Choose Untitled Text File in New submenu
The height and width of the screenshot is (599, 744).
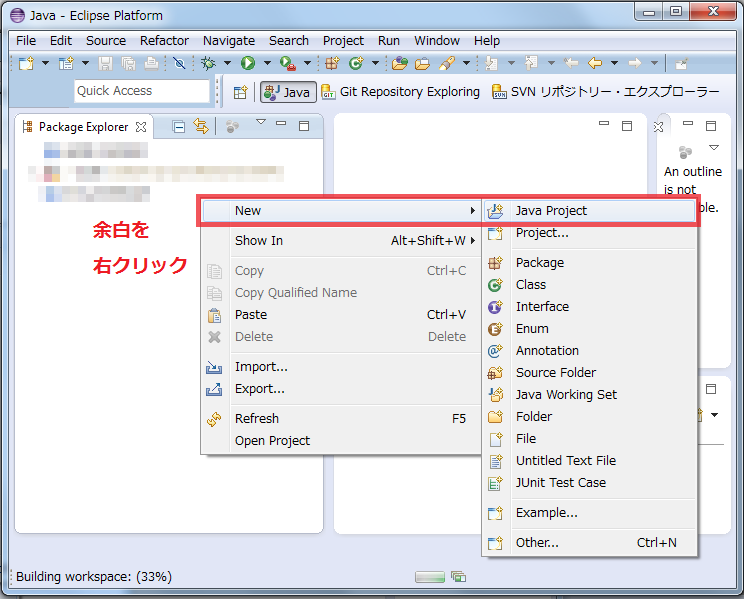pos(590,461)
